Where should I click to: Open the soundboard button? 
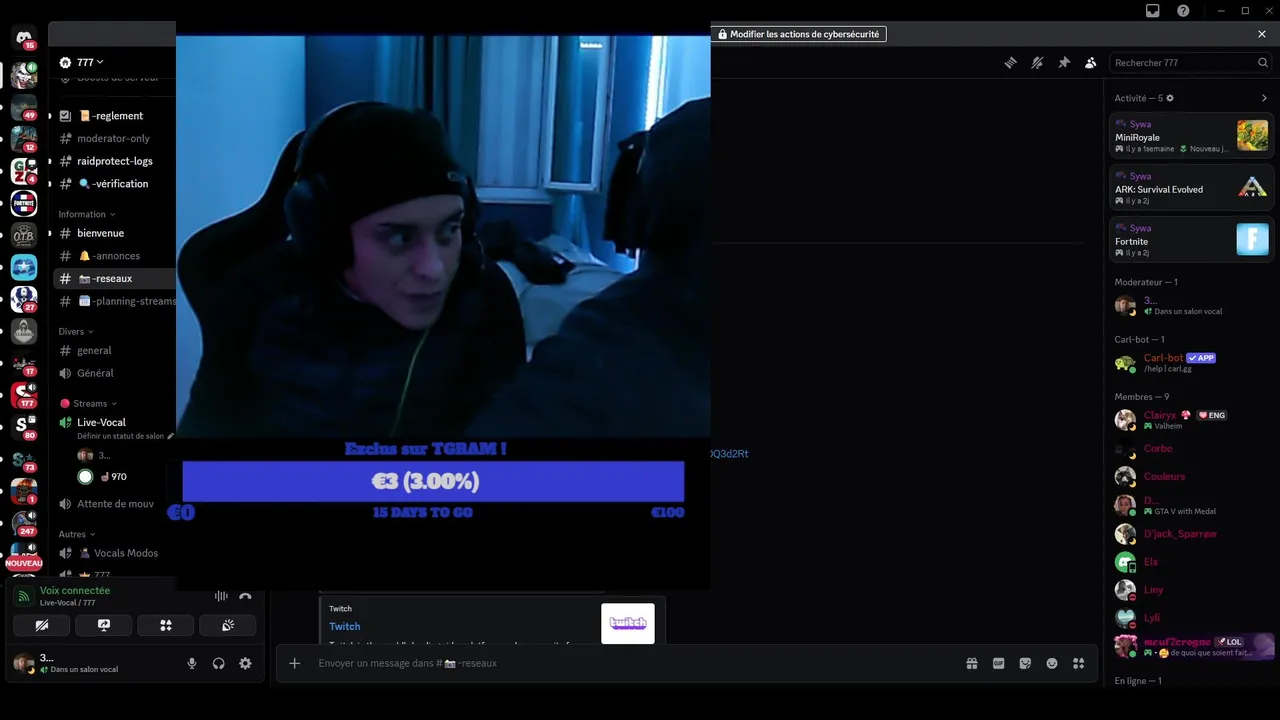click(x=228, y=625)
